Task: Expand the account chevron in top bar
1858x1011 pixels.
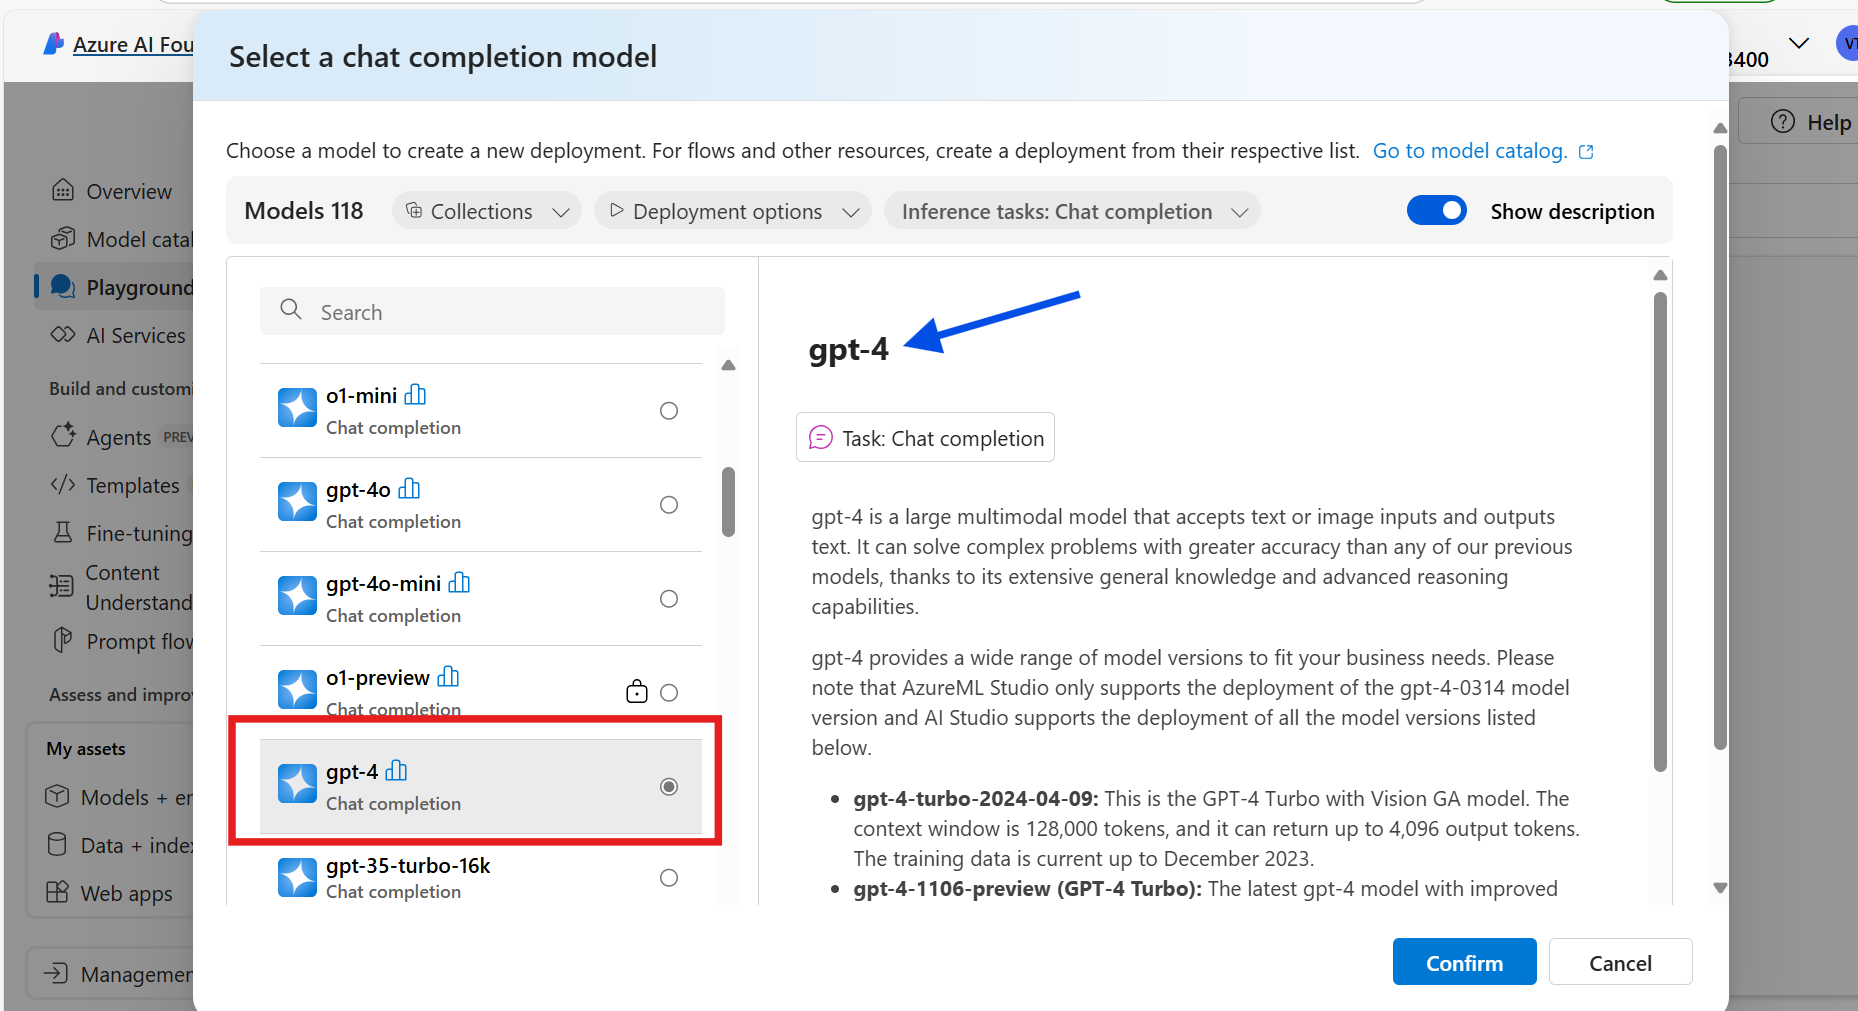Action: pyautogui.click(x=1798, y=43)
